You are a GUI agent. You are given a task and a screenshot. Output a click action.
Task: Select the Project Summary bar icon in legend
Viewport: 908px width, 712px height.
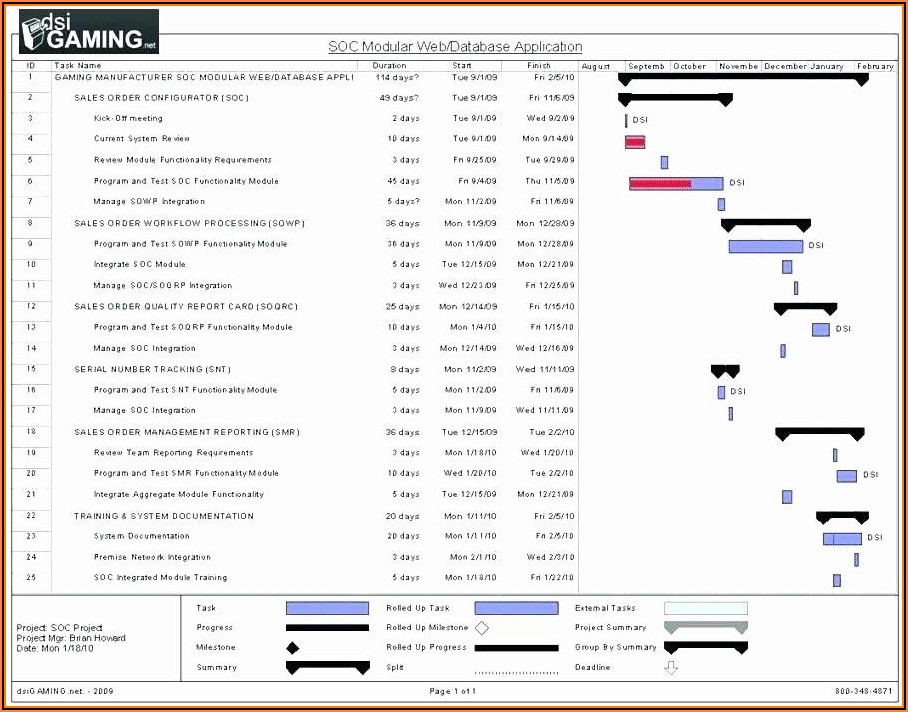[x=706, y=628]
